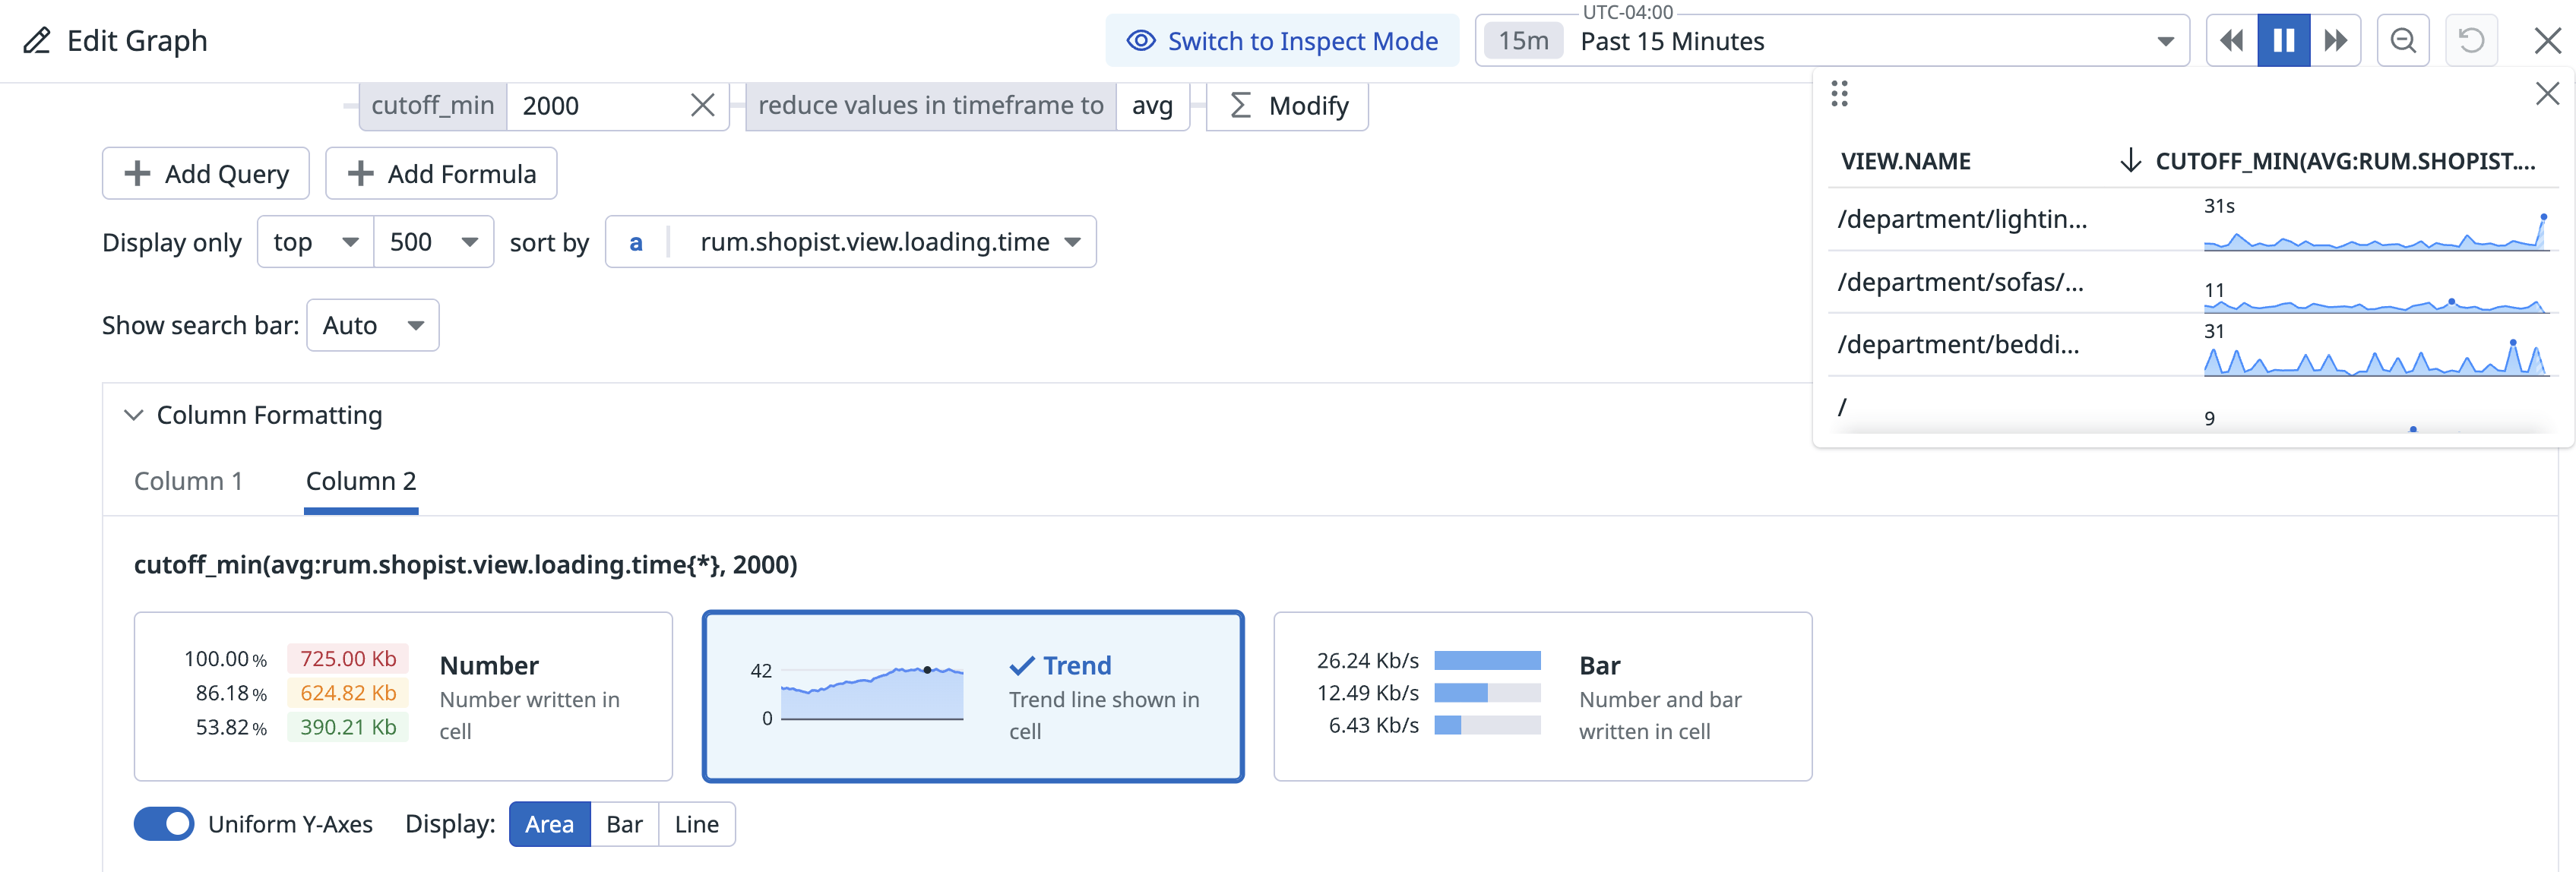This screenshot has height=872, width=2576.
Task: Step backward in the time range
Action: [x=2231, y=41]
